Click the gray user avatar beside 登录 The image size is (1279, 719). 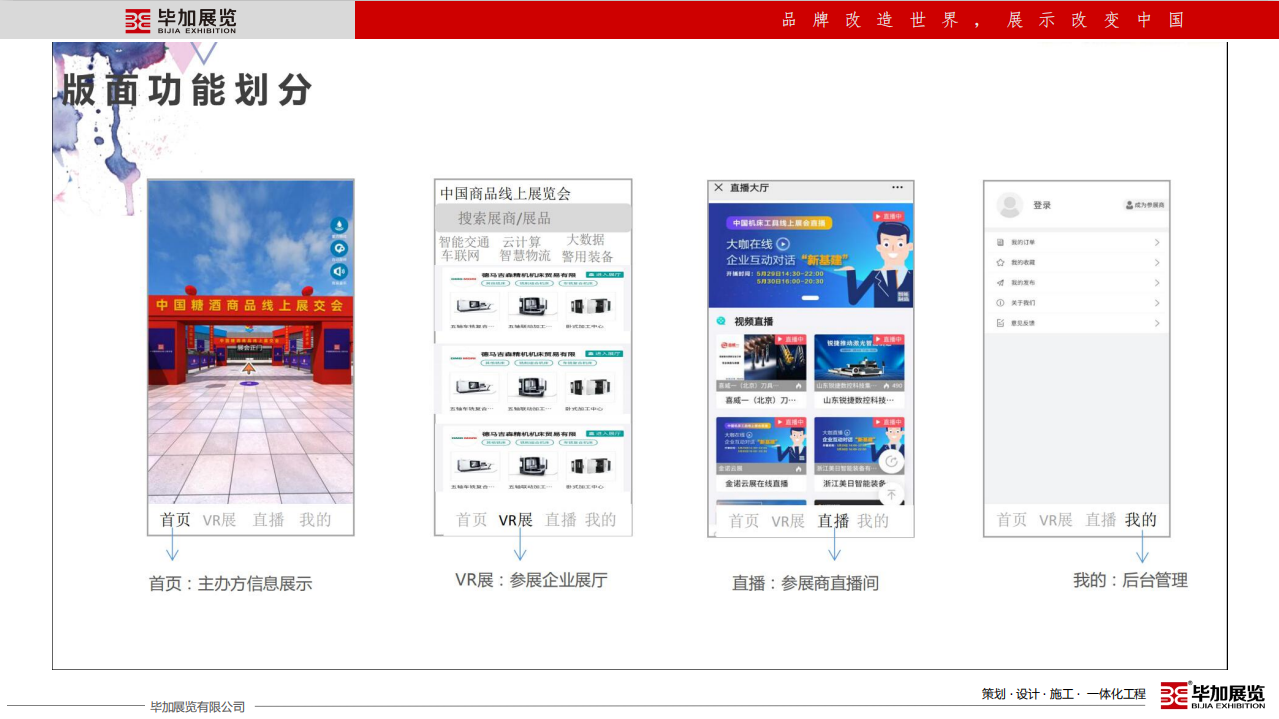pos(1010,205)
